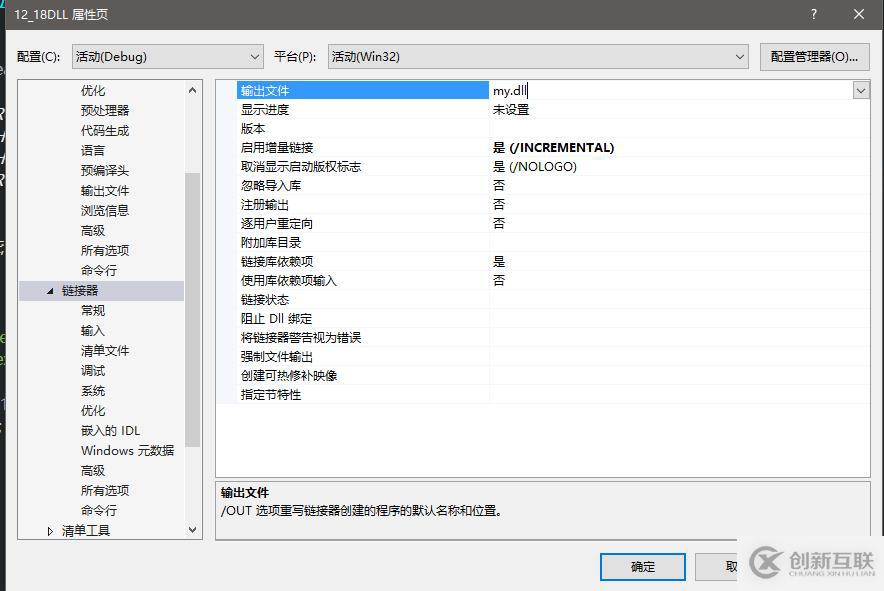Select 清单文件 under 链接器
This screenshot has height=591, width=884.
[x=105, y=351]
